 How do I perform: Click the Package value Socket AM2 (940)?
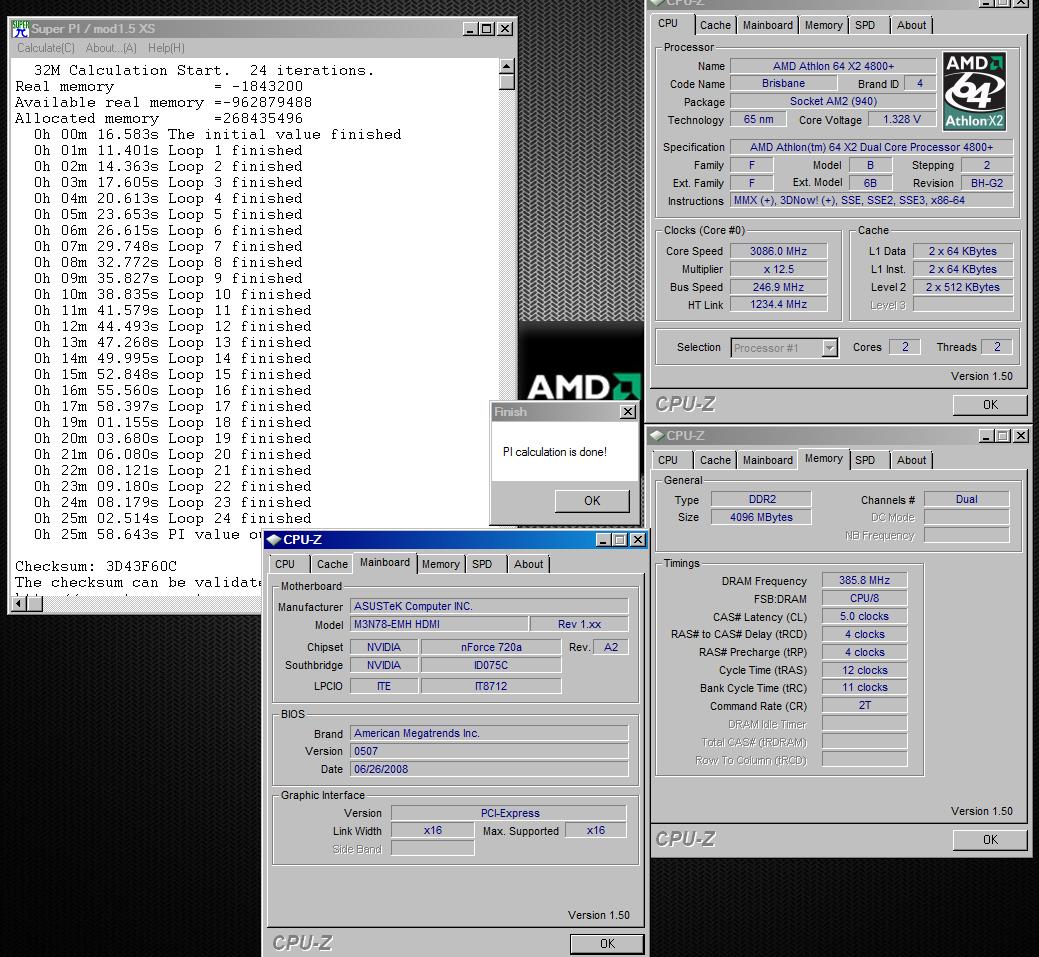pyautogui.click(x=833, y=101)
